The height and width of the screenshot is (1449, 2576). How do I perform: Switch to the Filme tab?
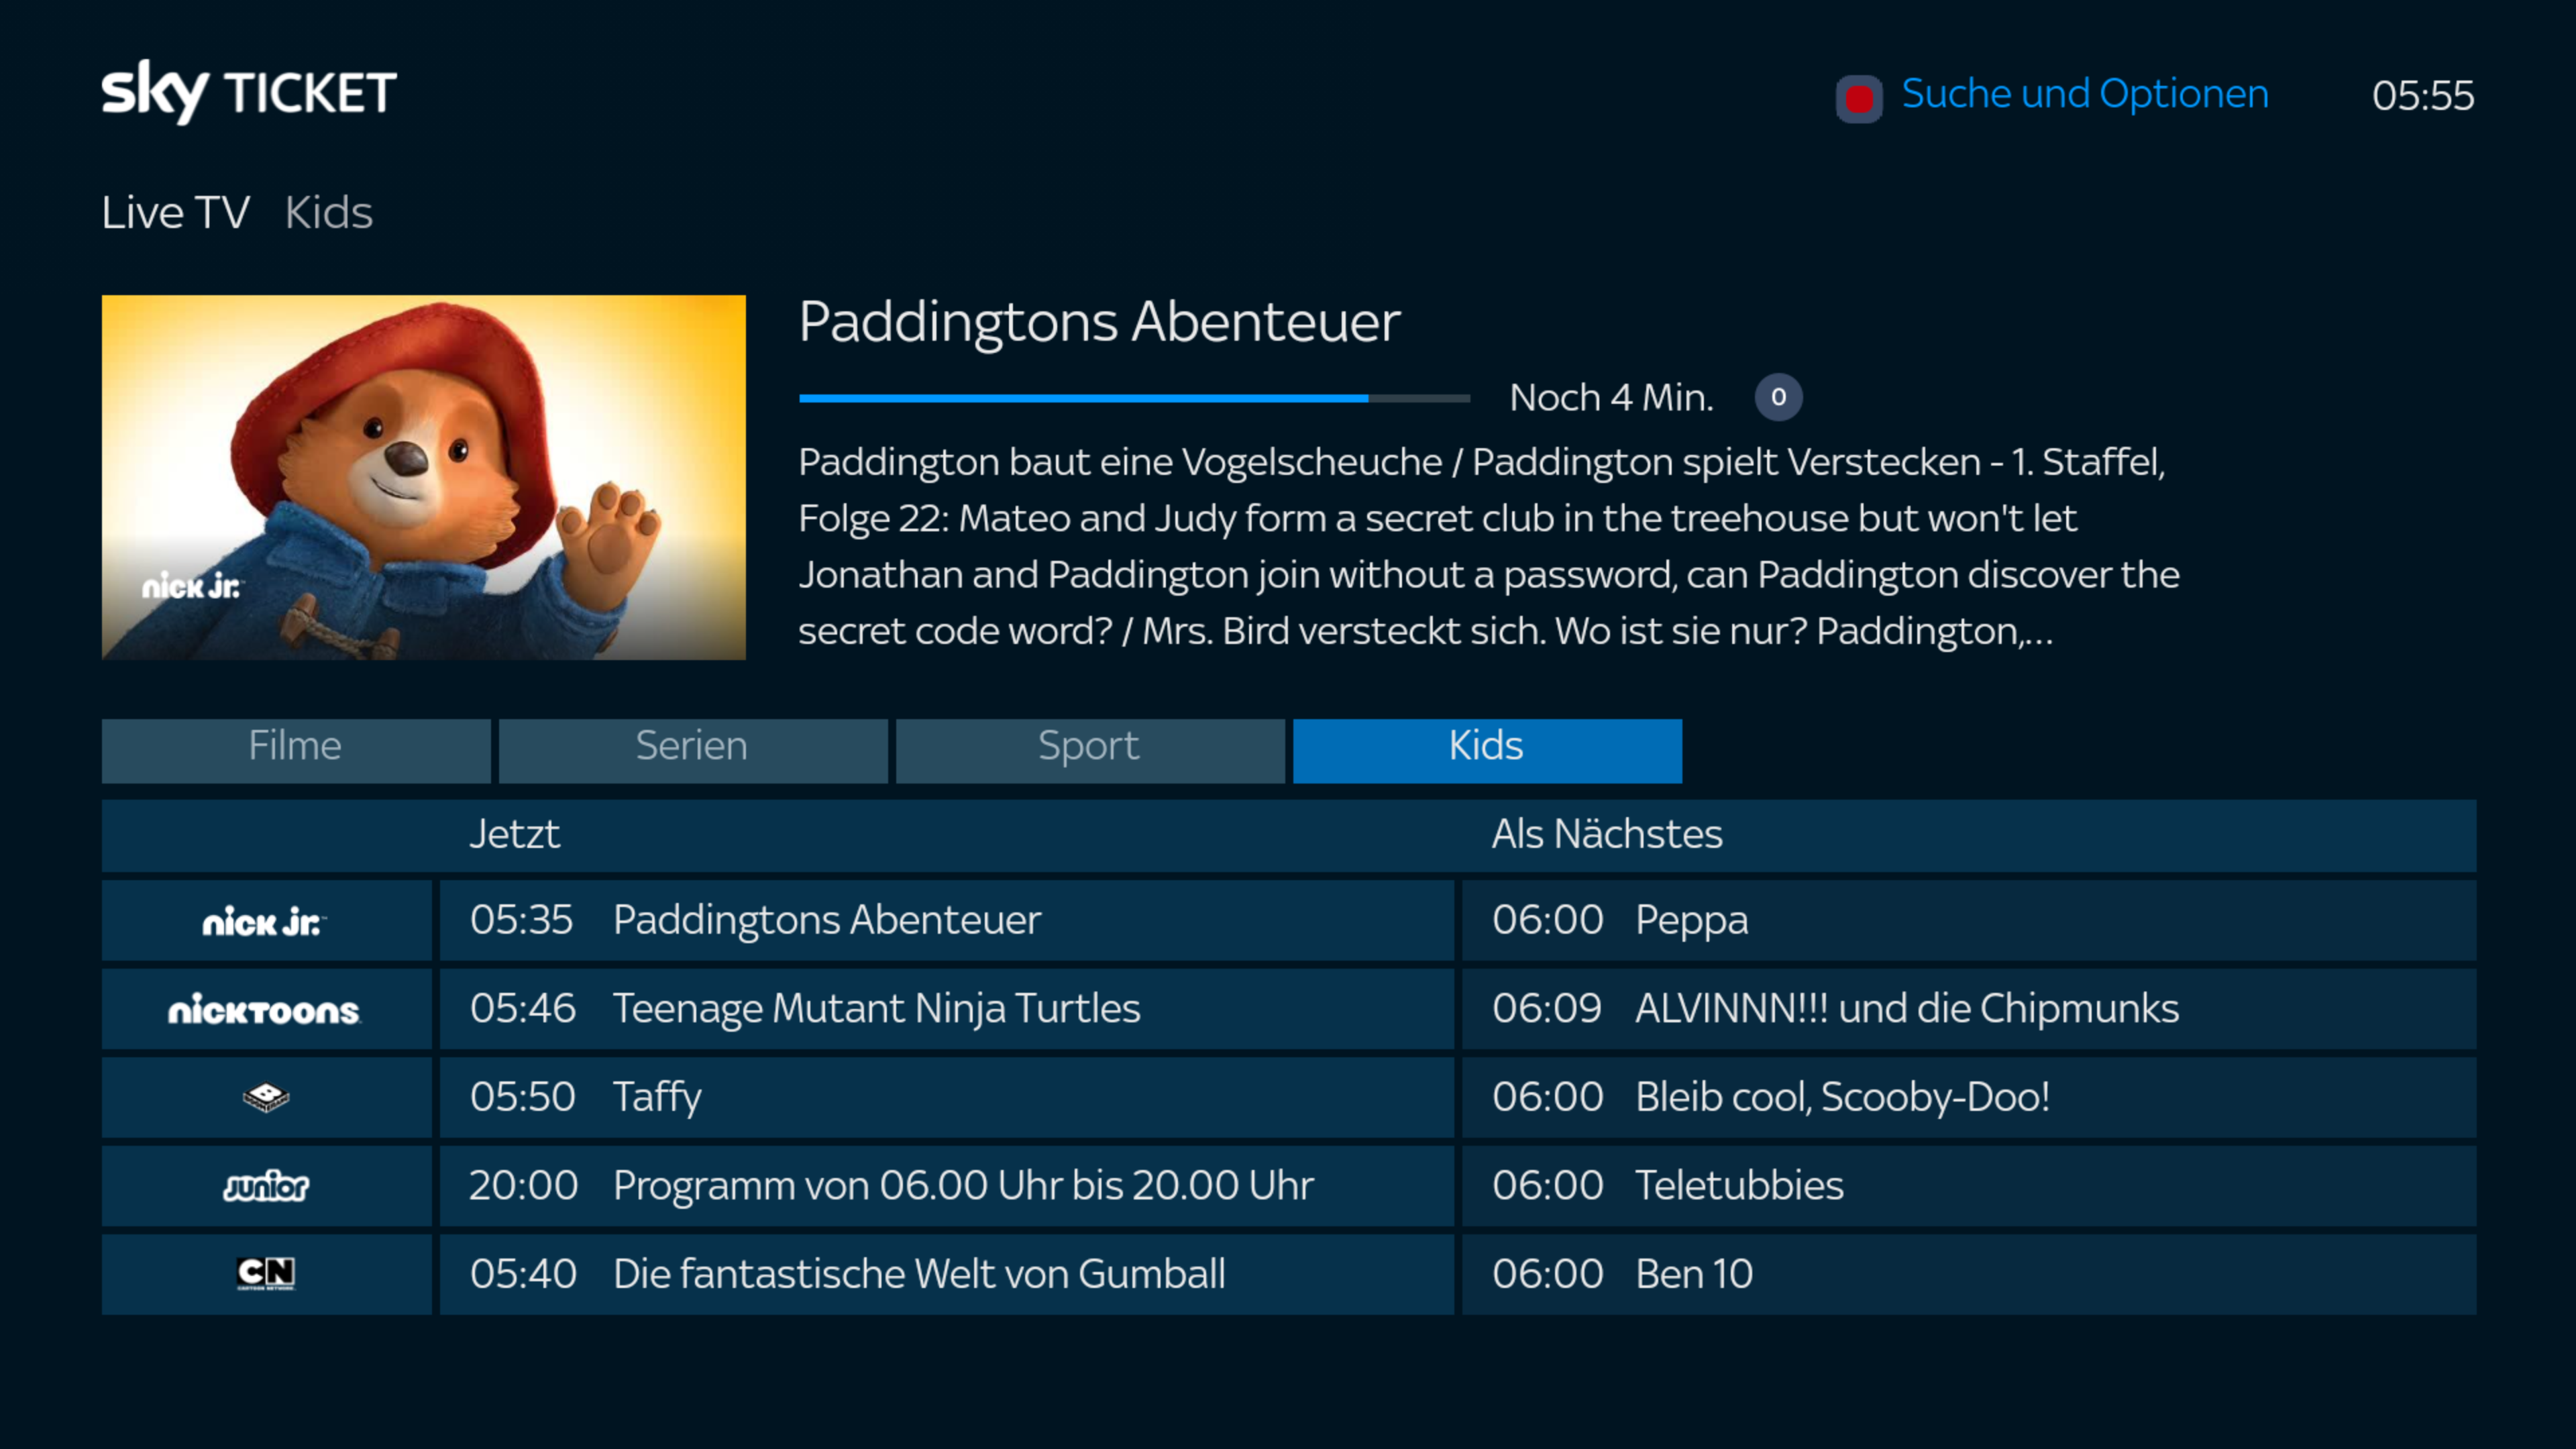pyautogui.click(x=296, y=750)
